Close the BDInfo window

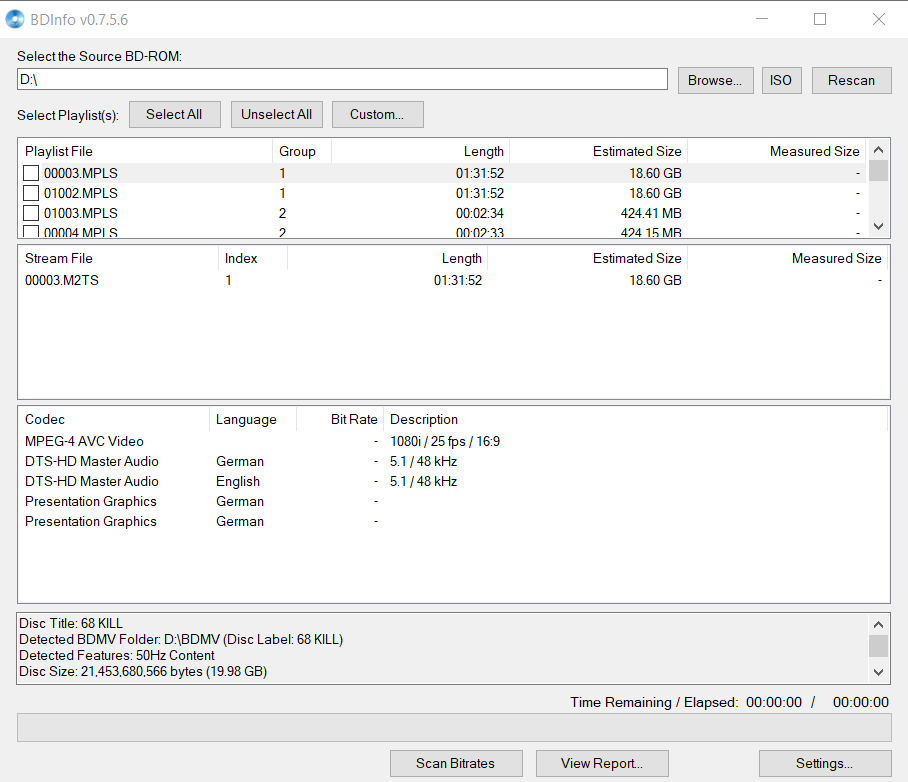(x=878, y=19)
